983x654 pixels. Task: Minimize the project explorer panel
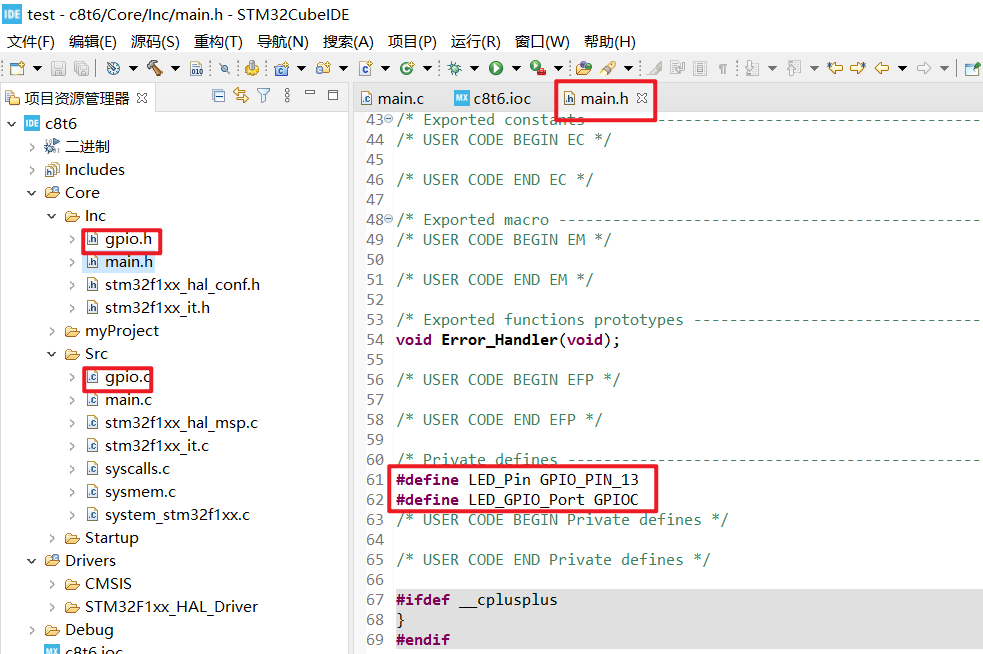pos(310,93)
